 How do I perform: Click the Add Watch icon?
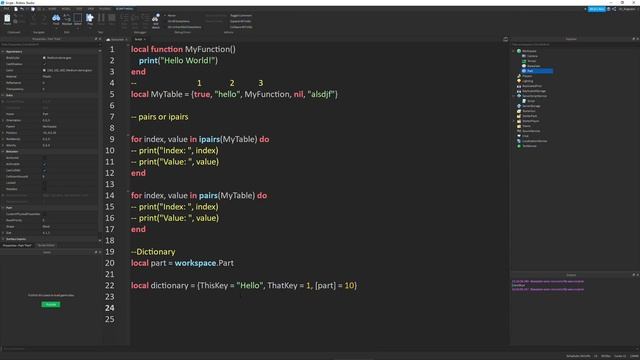click(156, 18)
